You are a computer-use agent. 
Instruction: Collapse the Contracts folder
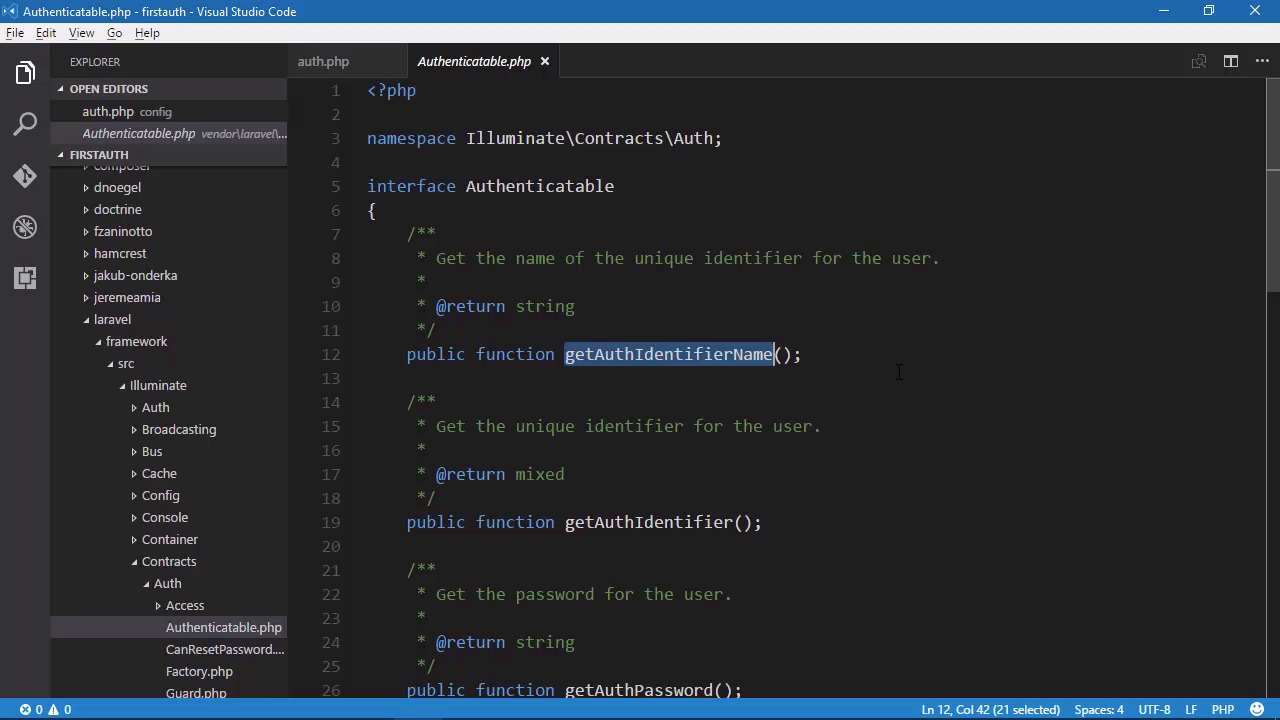[168, 561]
